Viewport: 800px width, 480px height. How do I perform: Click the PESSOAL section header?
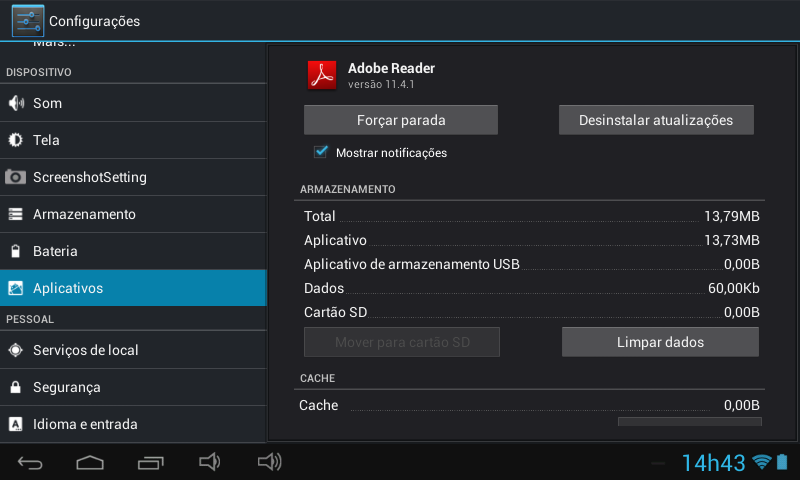coord(30,319)
